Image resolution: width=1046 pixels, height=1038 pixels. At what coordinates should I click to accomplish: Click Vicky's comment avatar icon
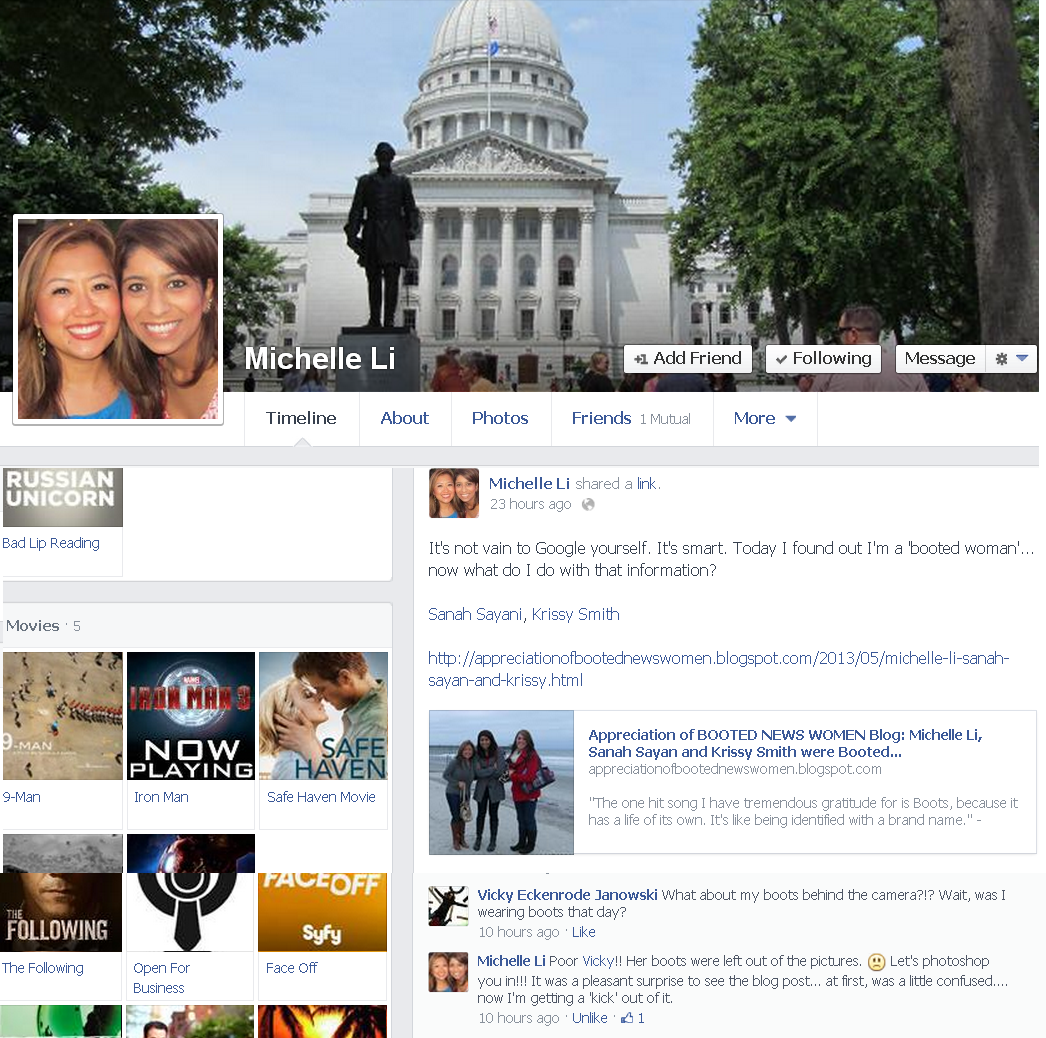[448, 906]
